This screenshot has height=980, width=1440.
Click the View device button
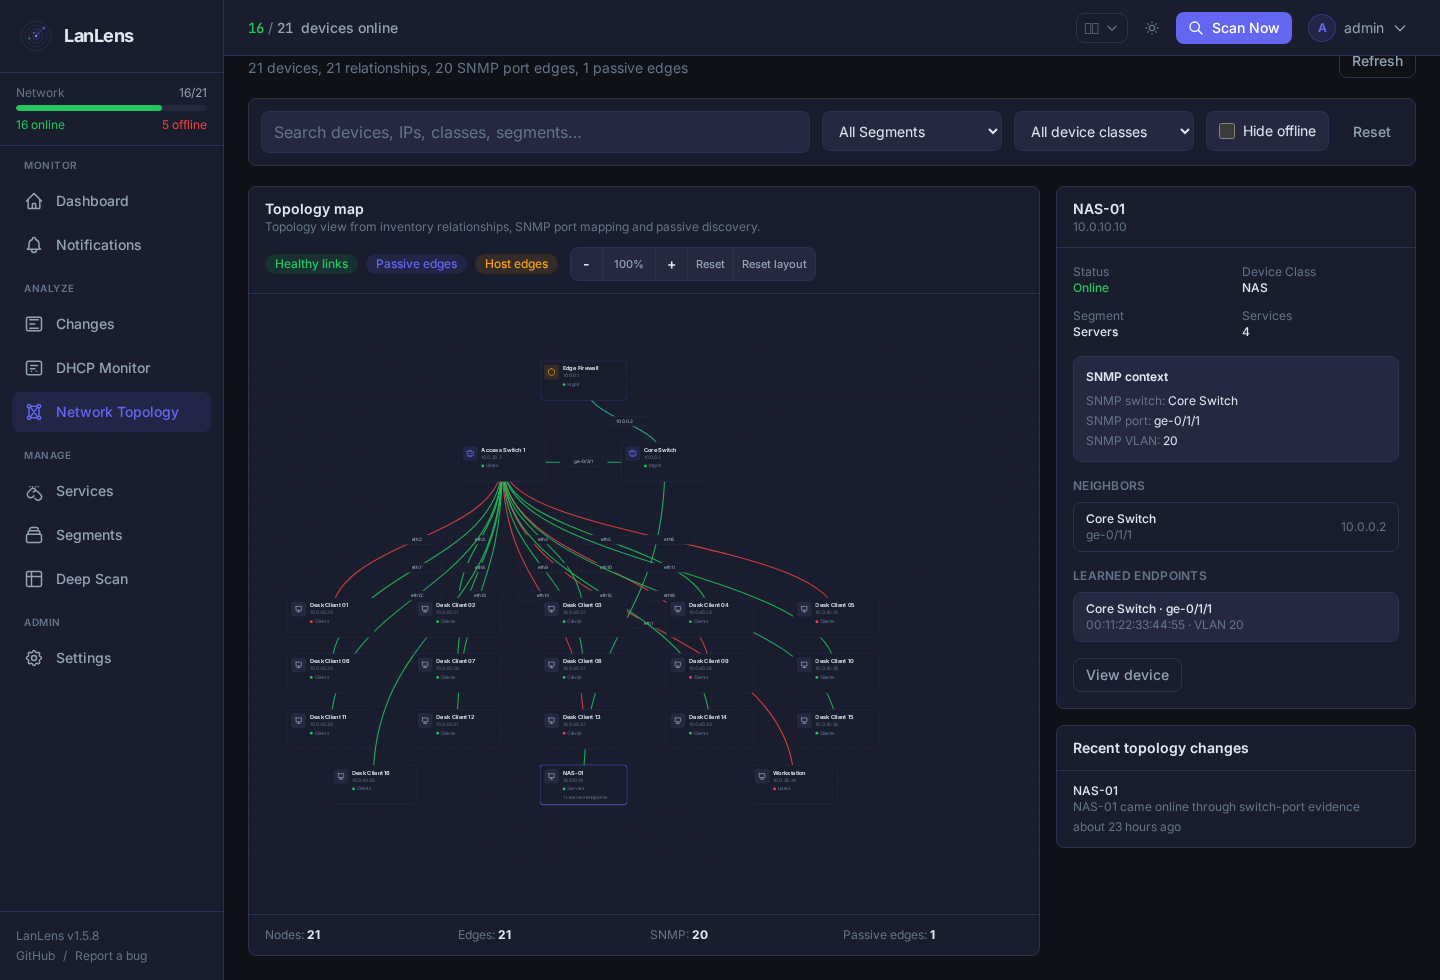pos(1127,675)
